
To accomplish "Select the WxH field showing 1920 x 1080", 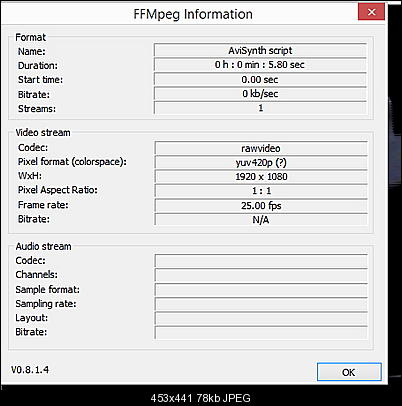I will (x=261, y=177).
